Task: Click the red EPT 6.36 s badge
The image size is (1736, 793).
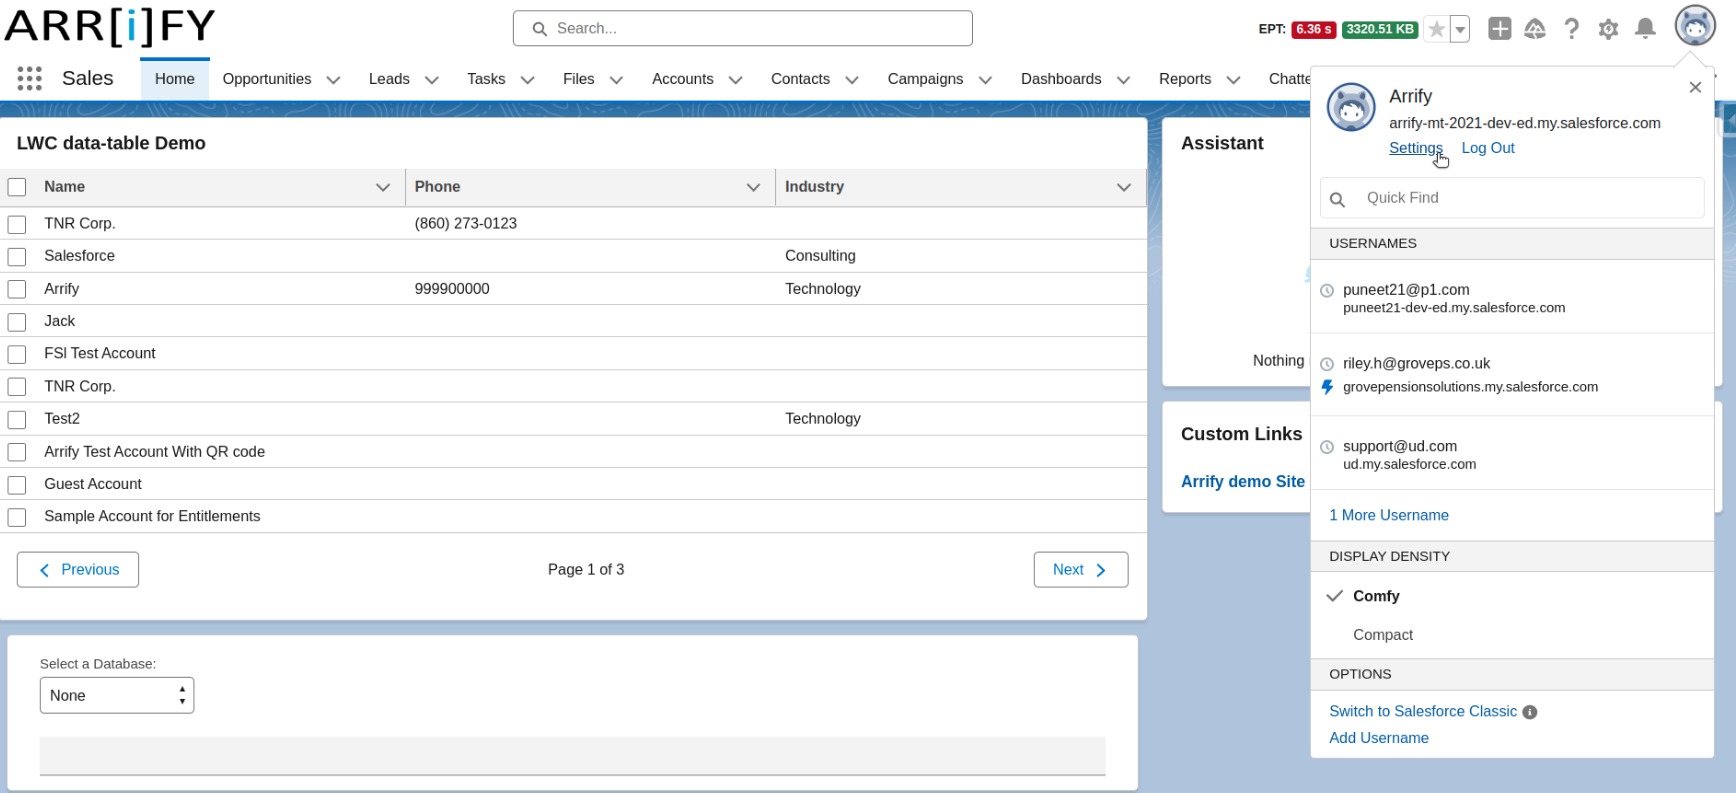Action: pyautogui.click(x=1313, y=29)
